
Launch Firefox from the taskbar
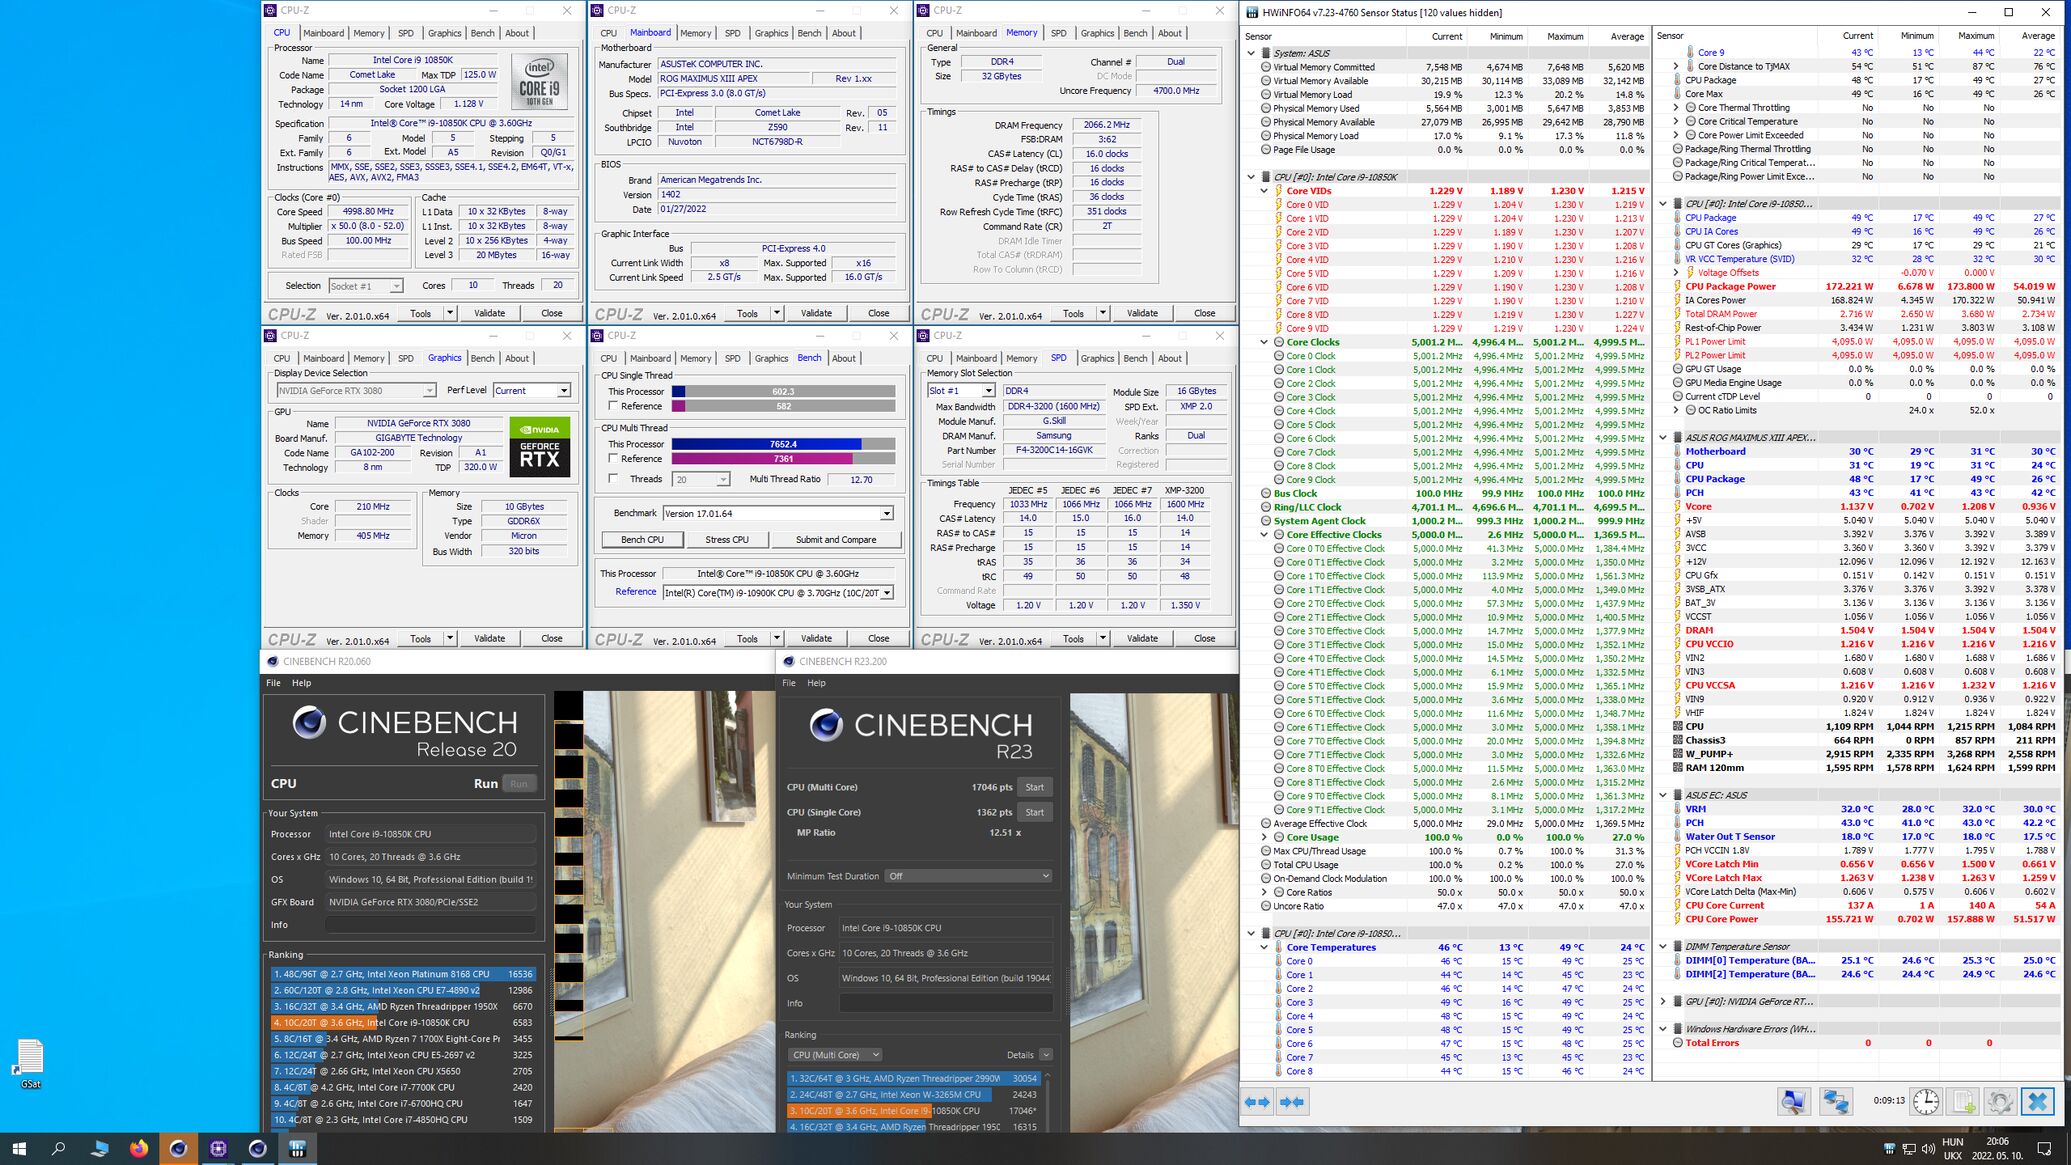[138, 1148]
